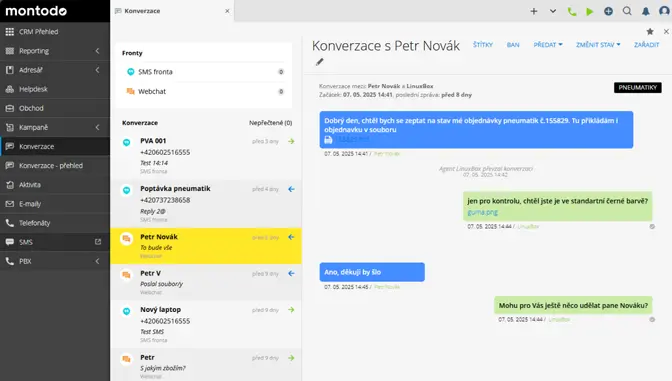Edit the conversation title with the pencil icon
Viewport: 672px width, 381px height.
point(319,62)
